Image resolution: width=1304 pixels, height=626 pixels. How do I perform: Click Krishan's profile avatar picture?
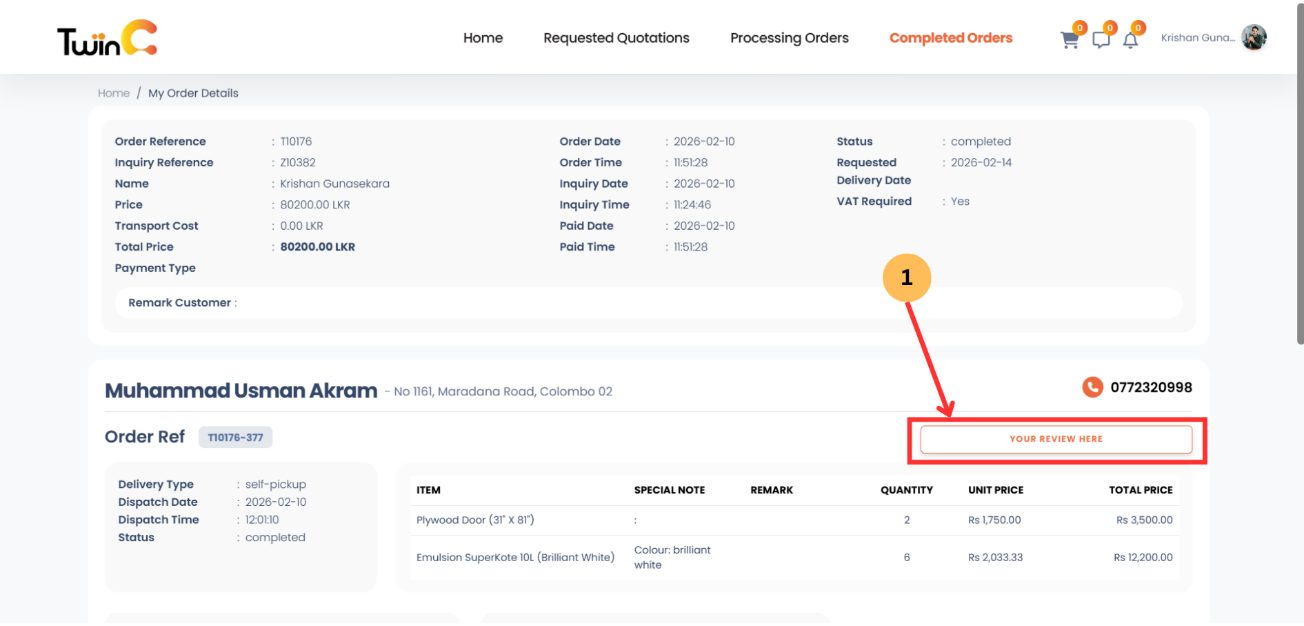point(1254,37)
